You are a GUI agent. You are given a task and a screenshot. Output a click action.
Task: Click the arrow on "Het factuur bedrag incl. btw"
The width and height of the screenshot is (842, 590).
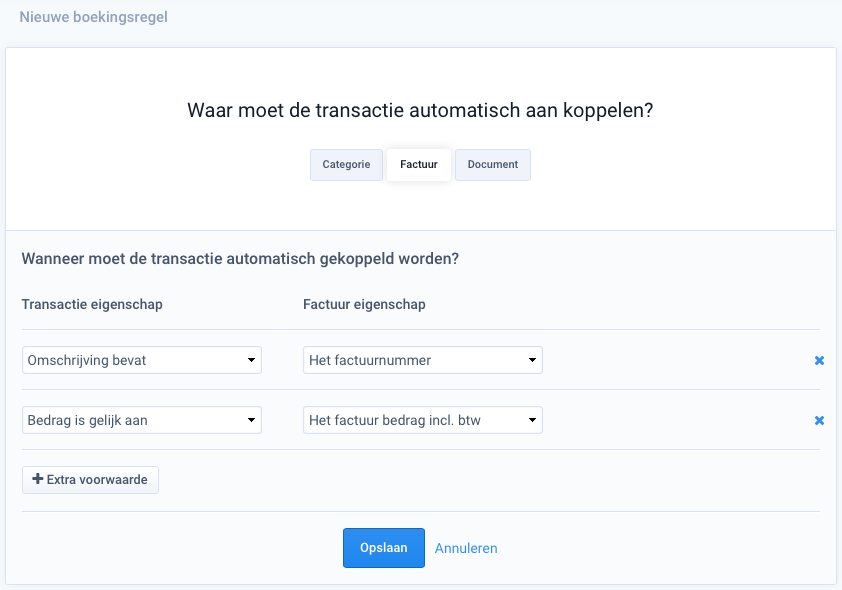tap(531, 420)
